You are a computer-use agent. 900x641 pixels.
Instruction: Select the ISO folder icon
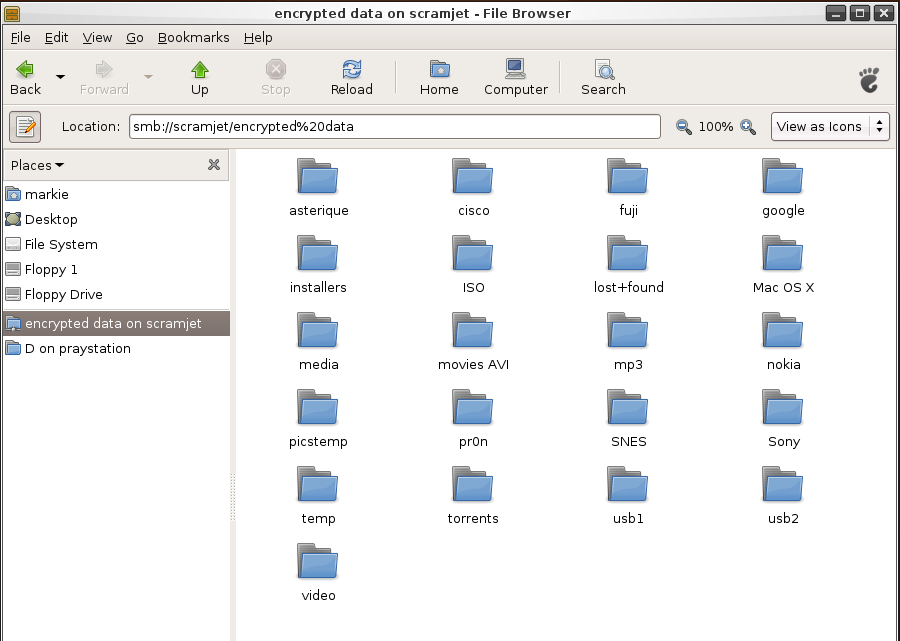[473, 253]
